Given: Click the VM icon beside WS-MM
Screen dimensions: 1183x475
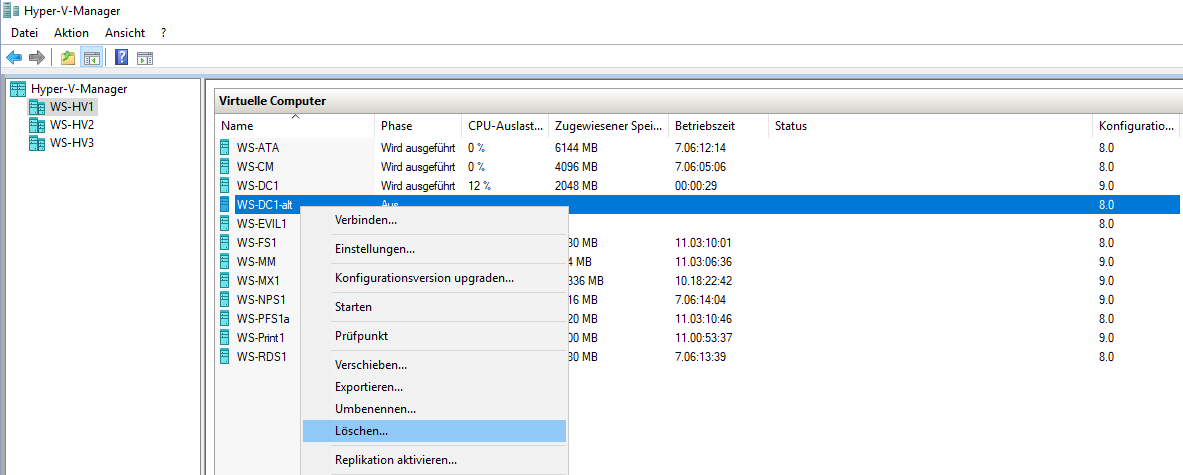Looking at the screenshot, I should pos(224,262).
